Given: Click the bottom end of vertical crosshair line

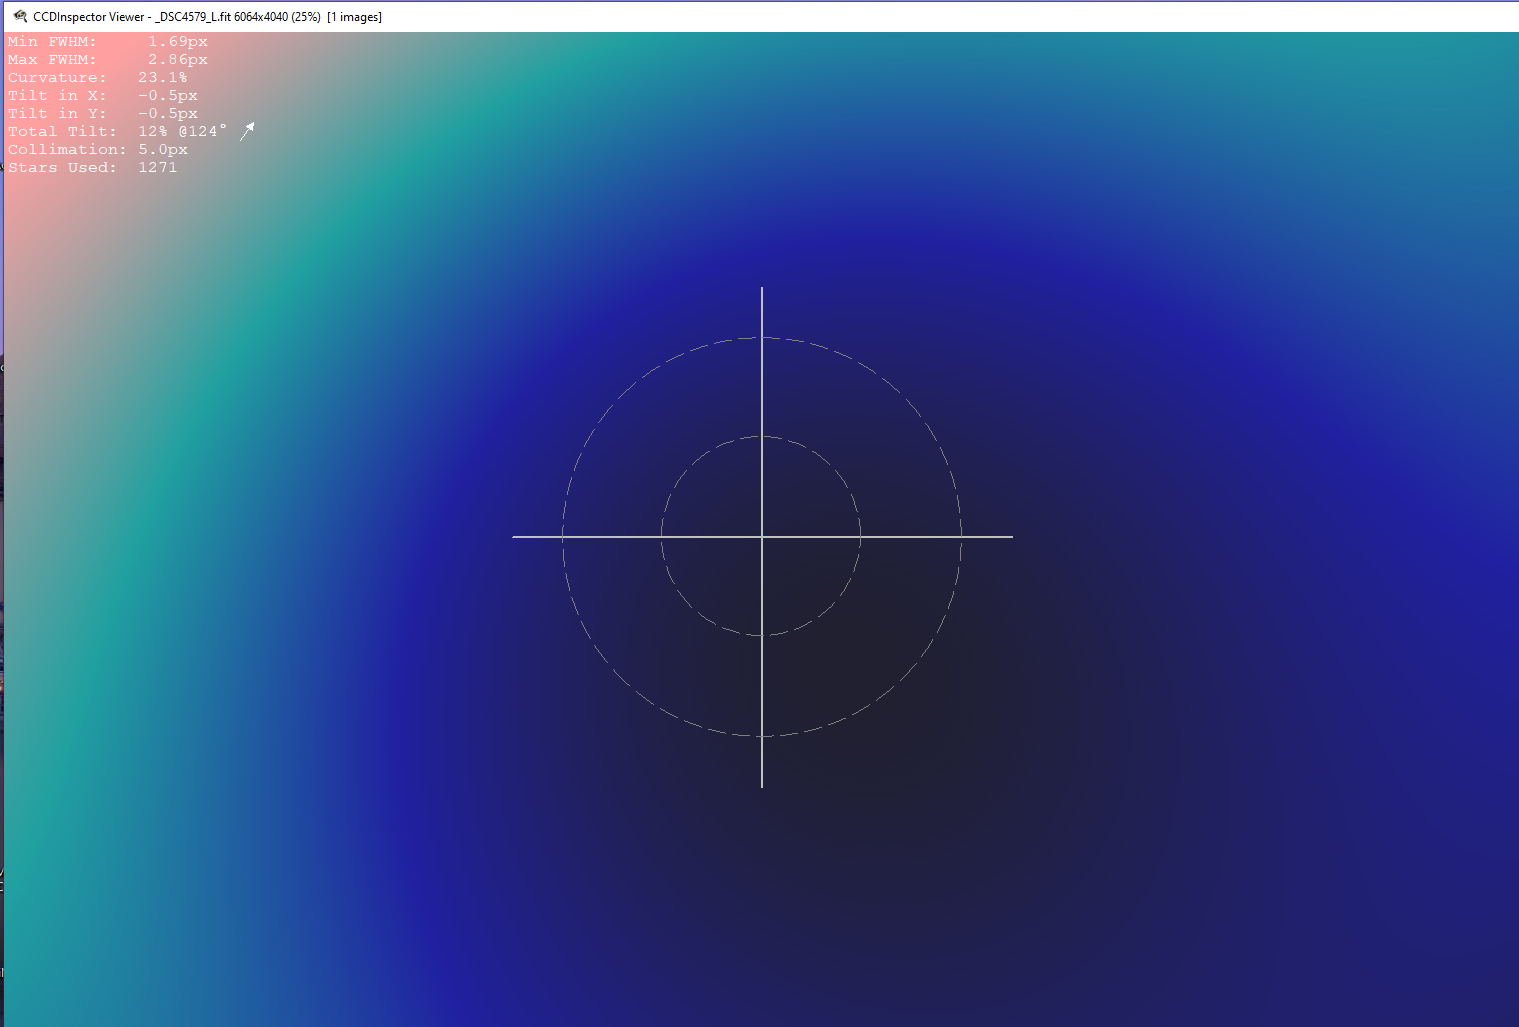Looking at the screenshot, I should (762, 785).
